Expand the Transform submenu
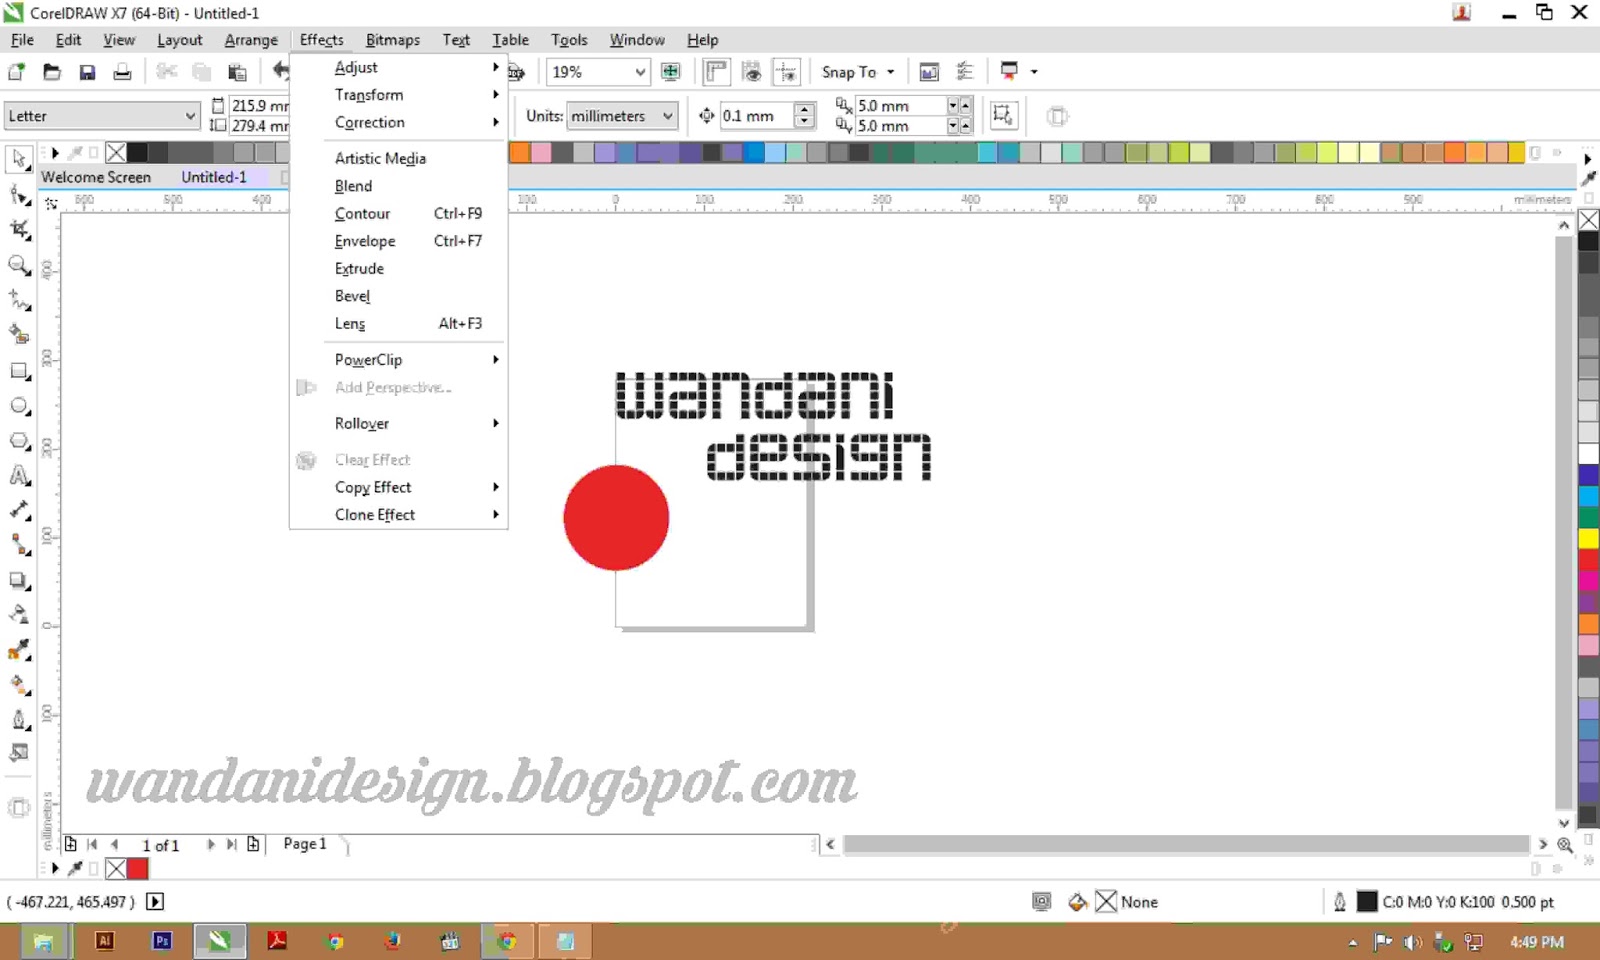The width and height of the screenshot is (1600, 960). [399, 95]
